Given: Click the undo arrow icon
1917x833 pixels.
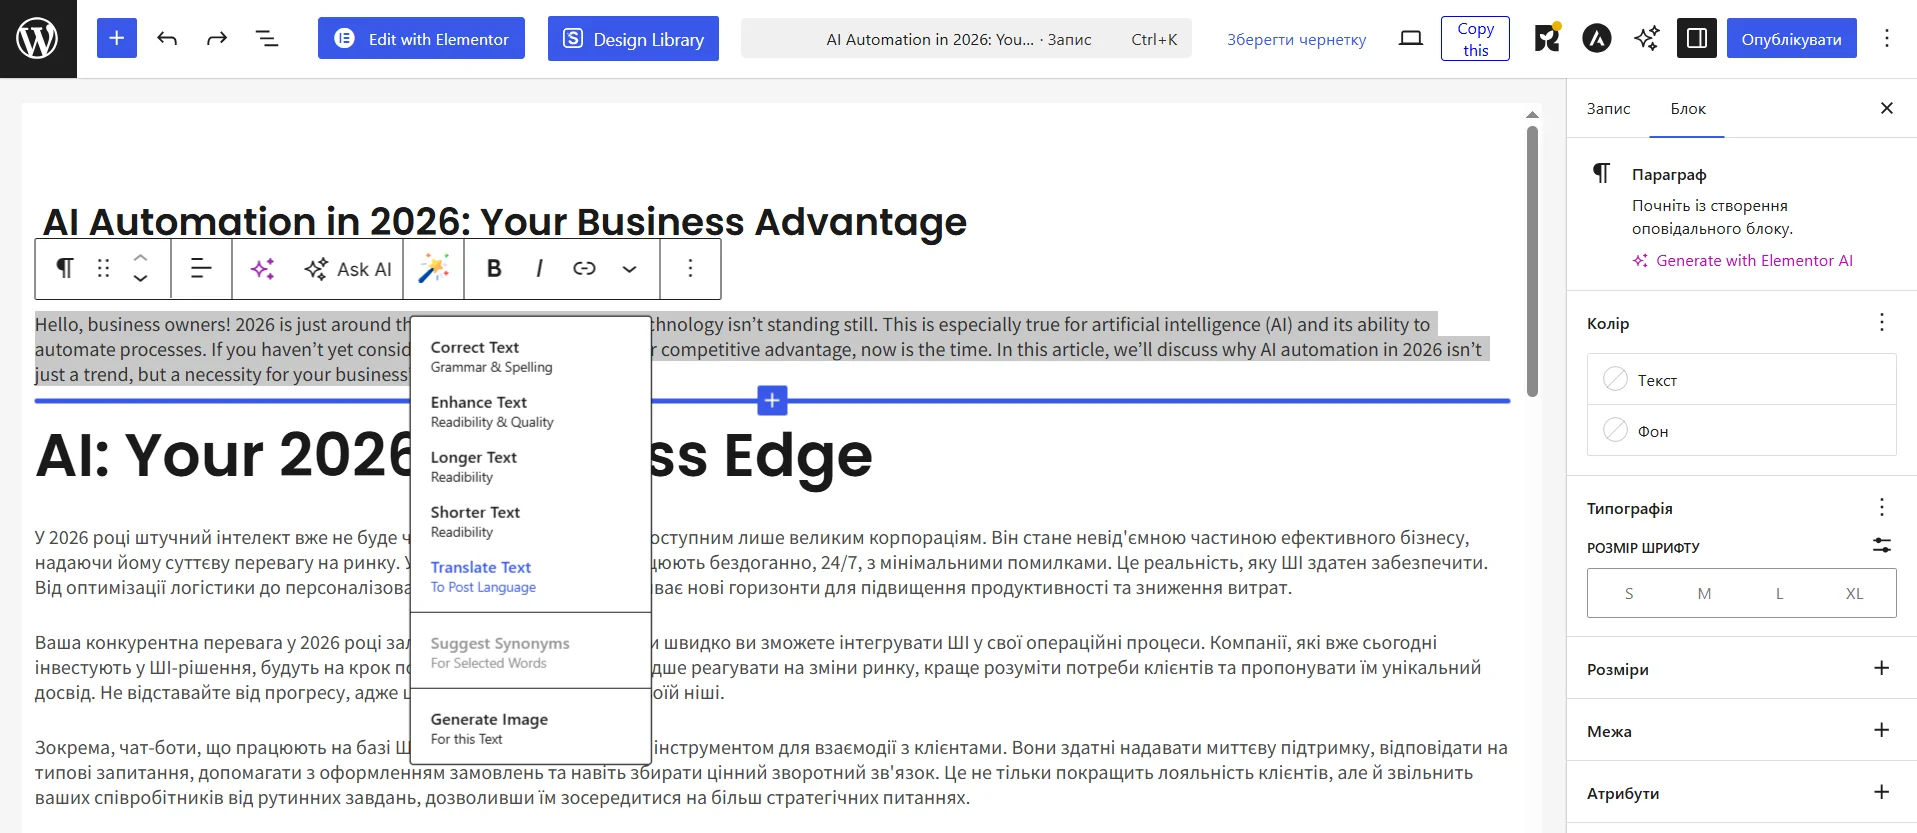Looking at the screenshot, I should pyautogui.click(x=167, y=39).
